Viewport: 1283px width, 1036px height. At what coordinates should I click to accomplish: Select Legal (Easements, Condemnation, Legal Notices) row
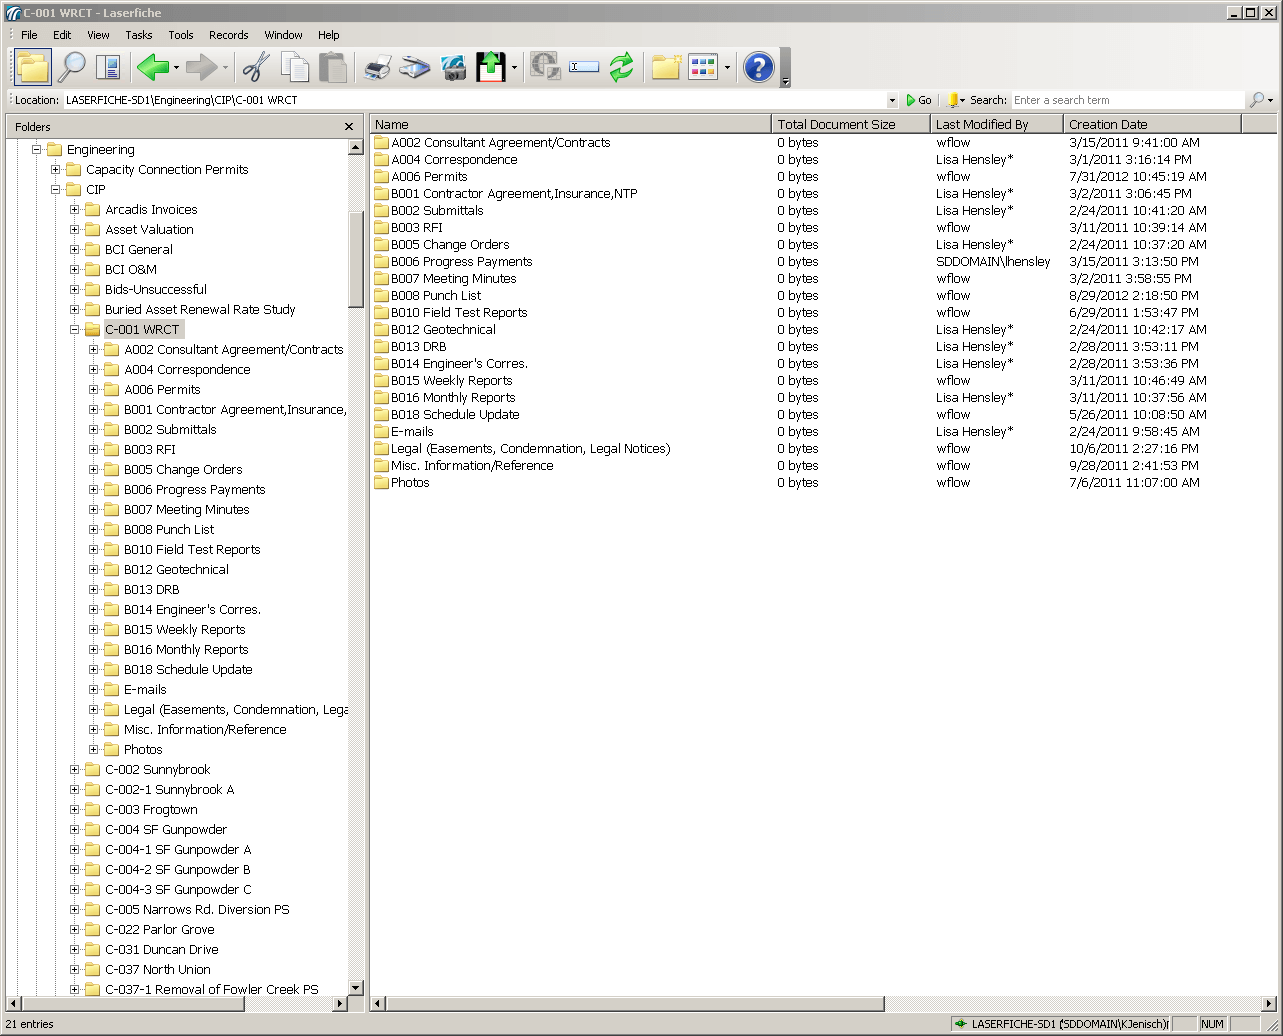tap(530, 448)
